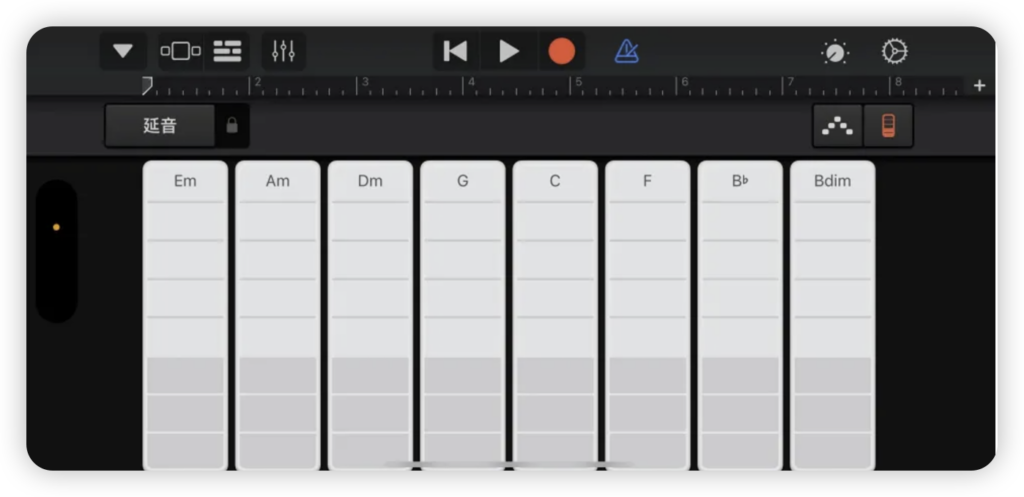This screenshot has height=497, width=1024.
Task: Tap the B♭ chord strip label
Action: click(740, 181)
